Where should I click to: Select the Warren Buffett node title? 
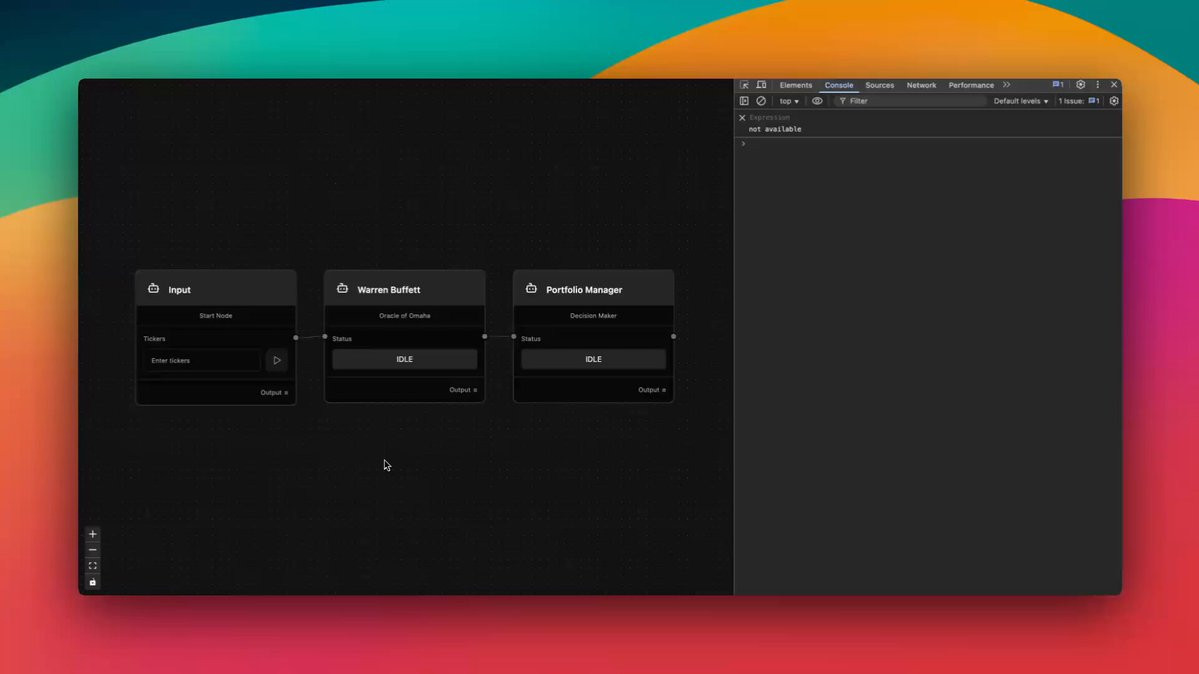(x=388, y=290)
